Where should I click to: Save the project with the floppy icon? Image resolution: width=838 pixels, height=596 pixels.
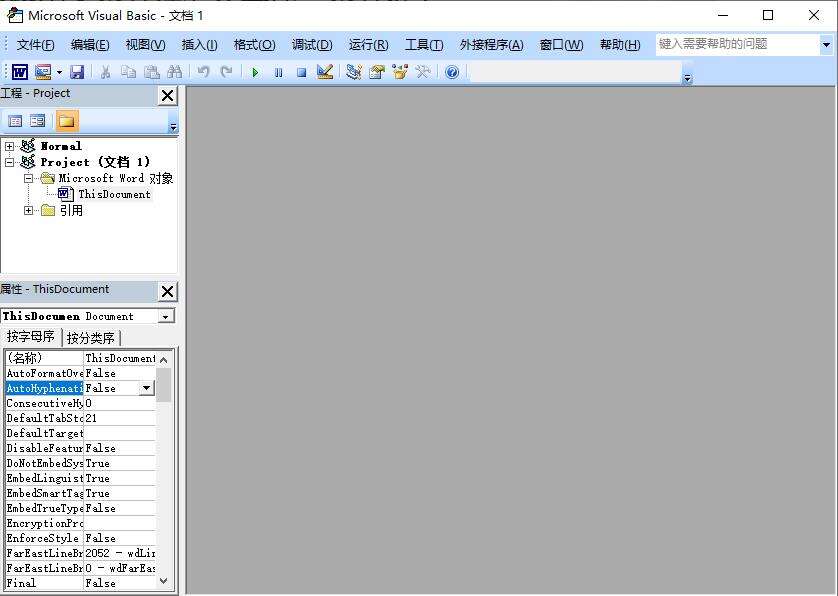click(x=77, y=72)
